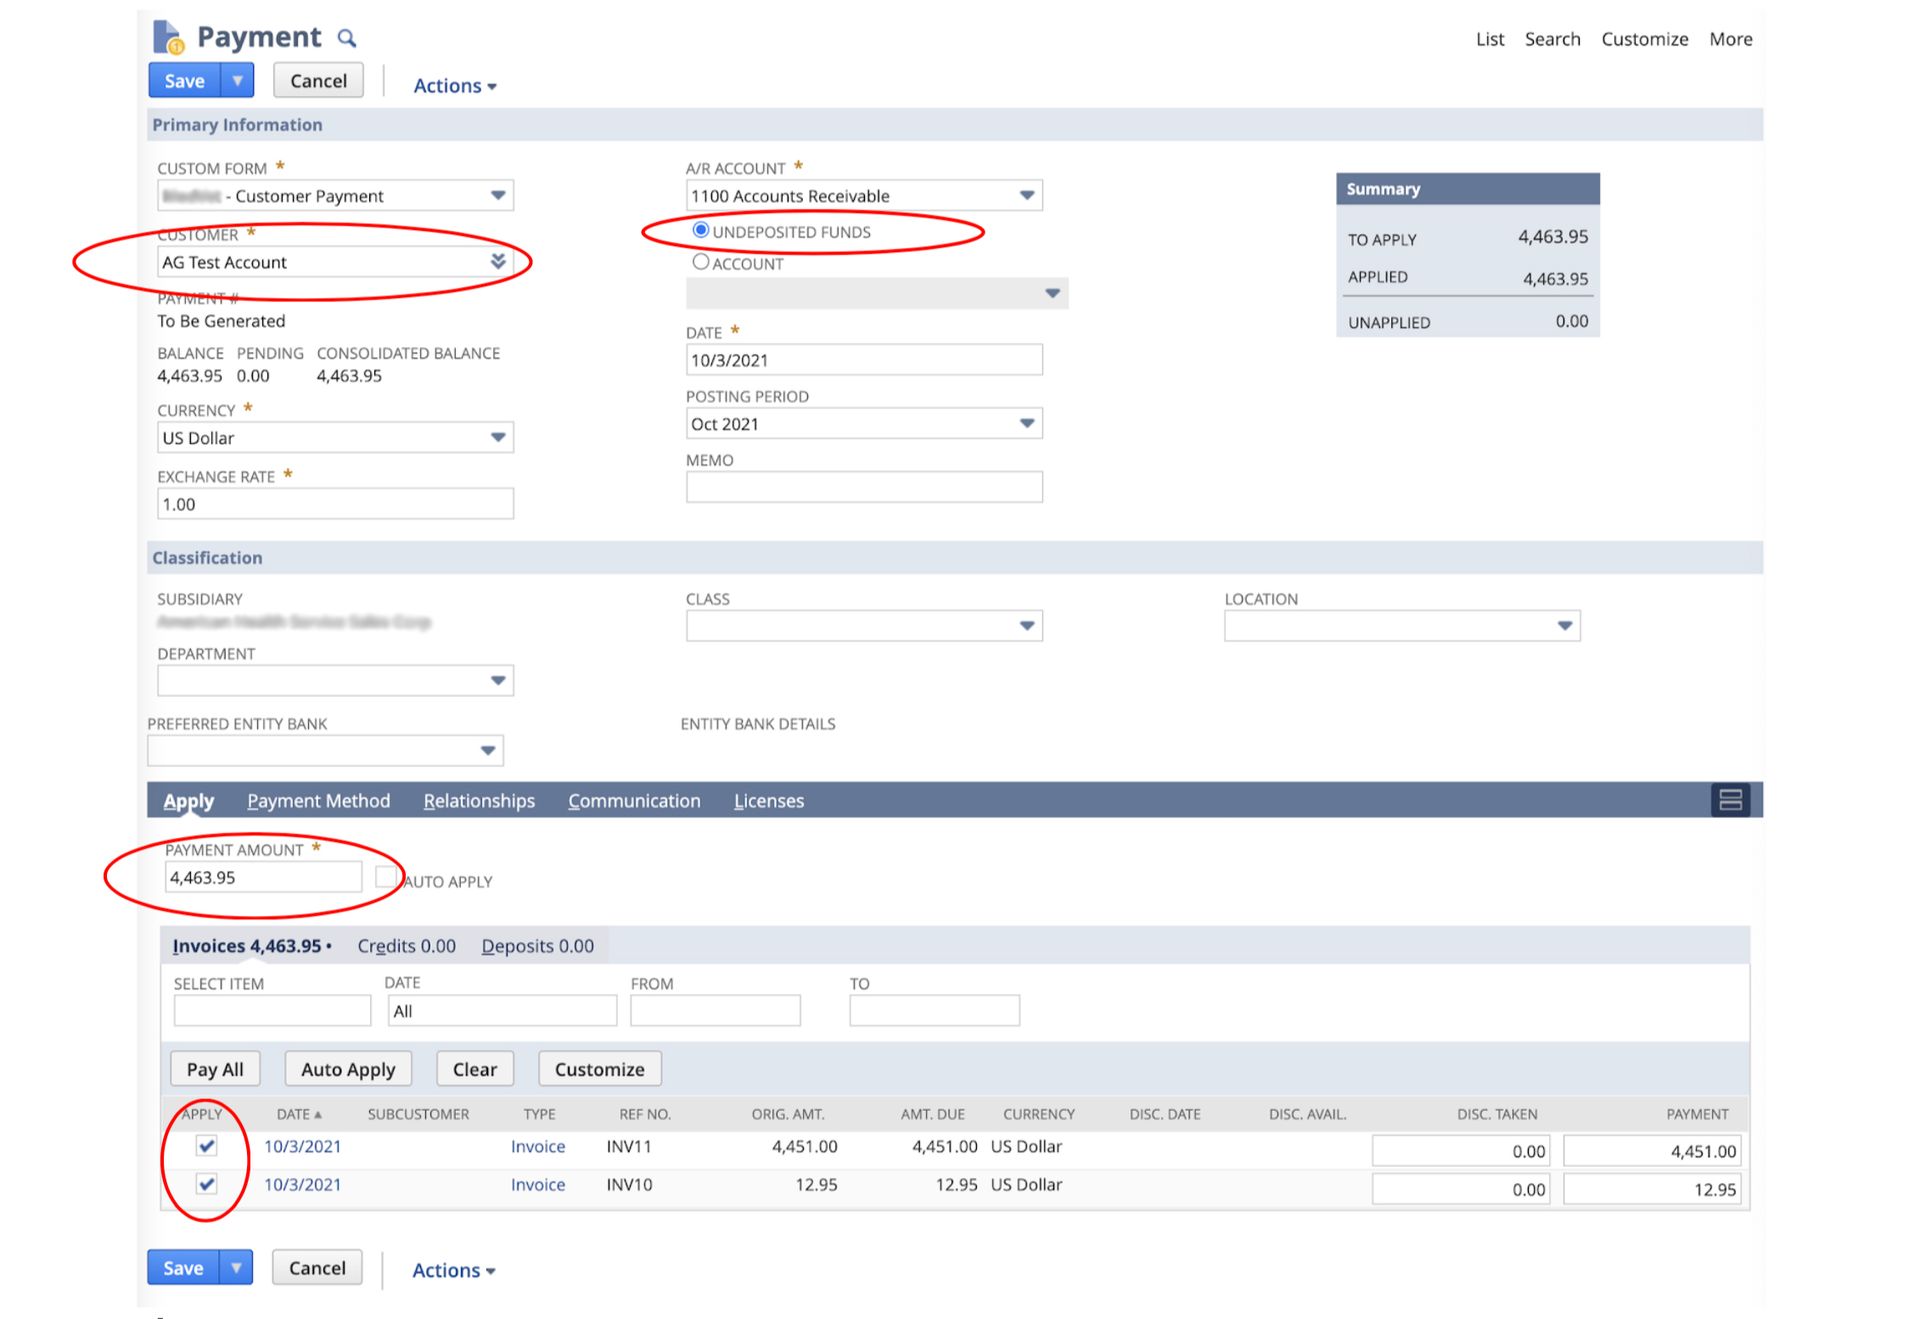Open the bottom Actions menu
The height and width of the screenshot is (1319, 1920).
pyautogui.click(x=454, y=1270)
